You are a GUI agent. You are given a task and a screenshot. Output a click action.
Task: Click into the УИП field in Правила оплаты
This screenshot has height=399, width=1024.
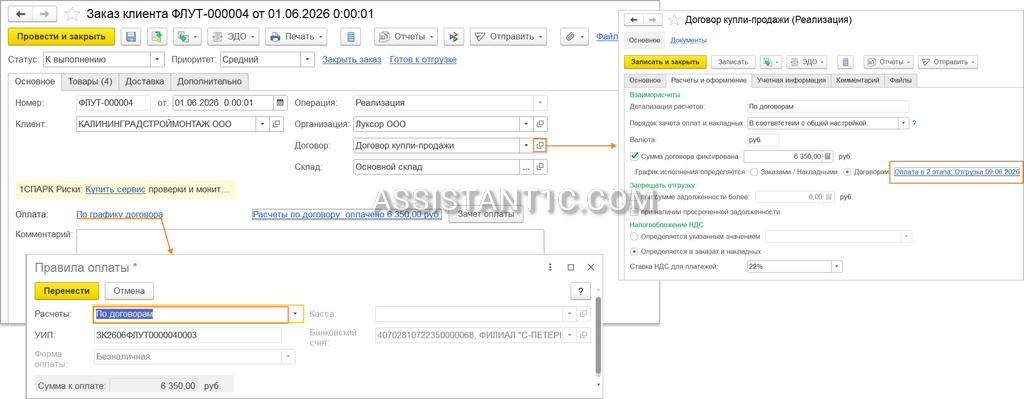(x=187, y=335)
